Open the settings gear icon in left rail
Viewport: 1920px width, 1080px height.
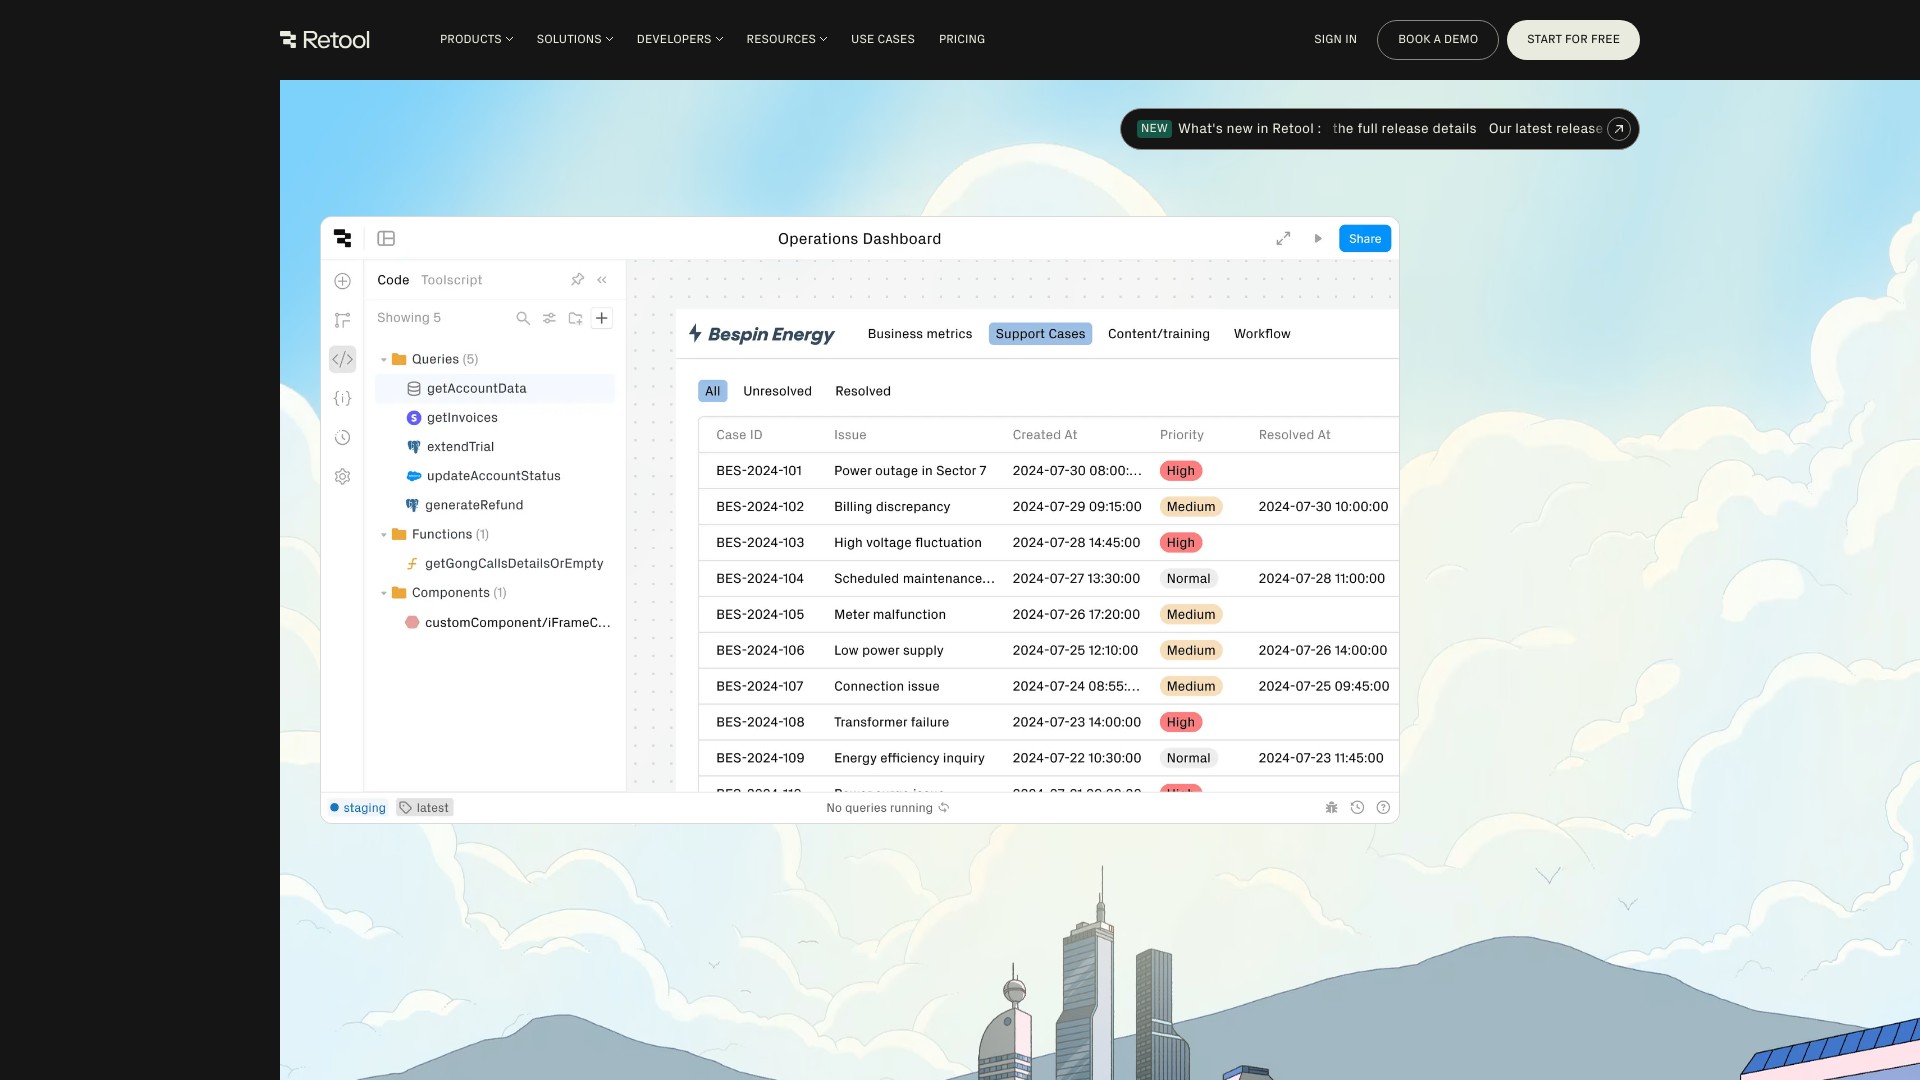342,477
